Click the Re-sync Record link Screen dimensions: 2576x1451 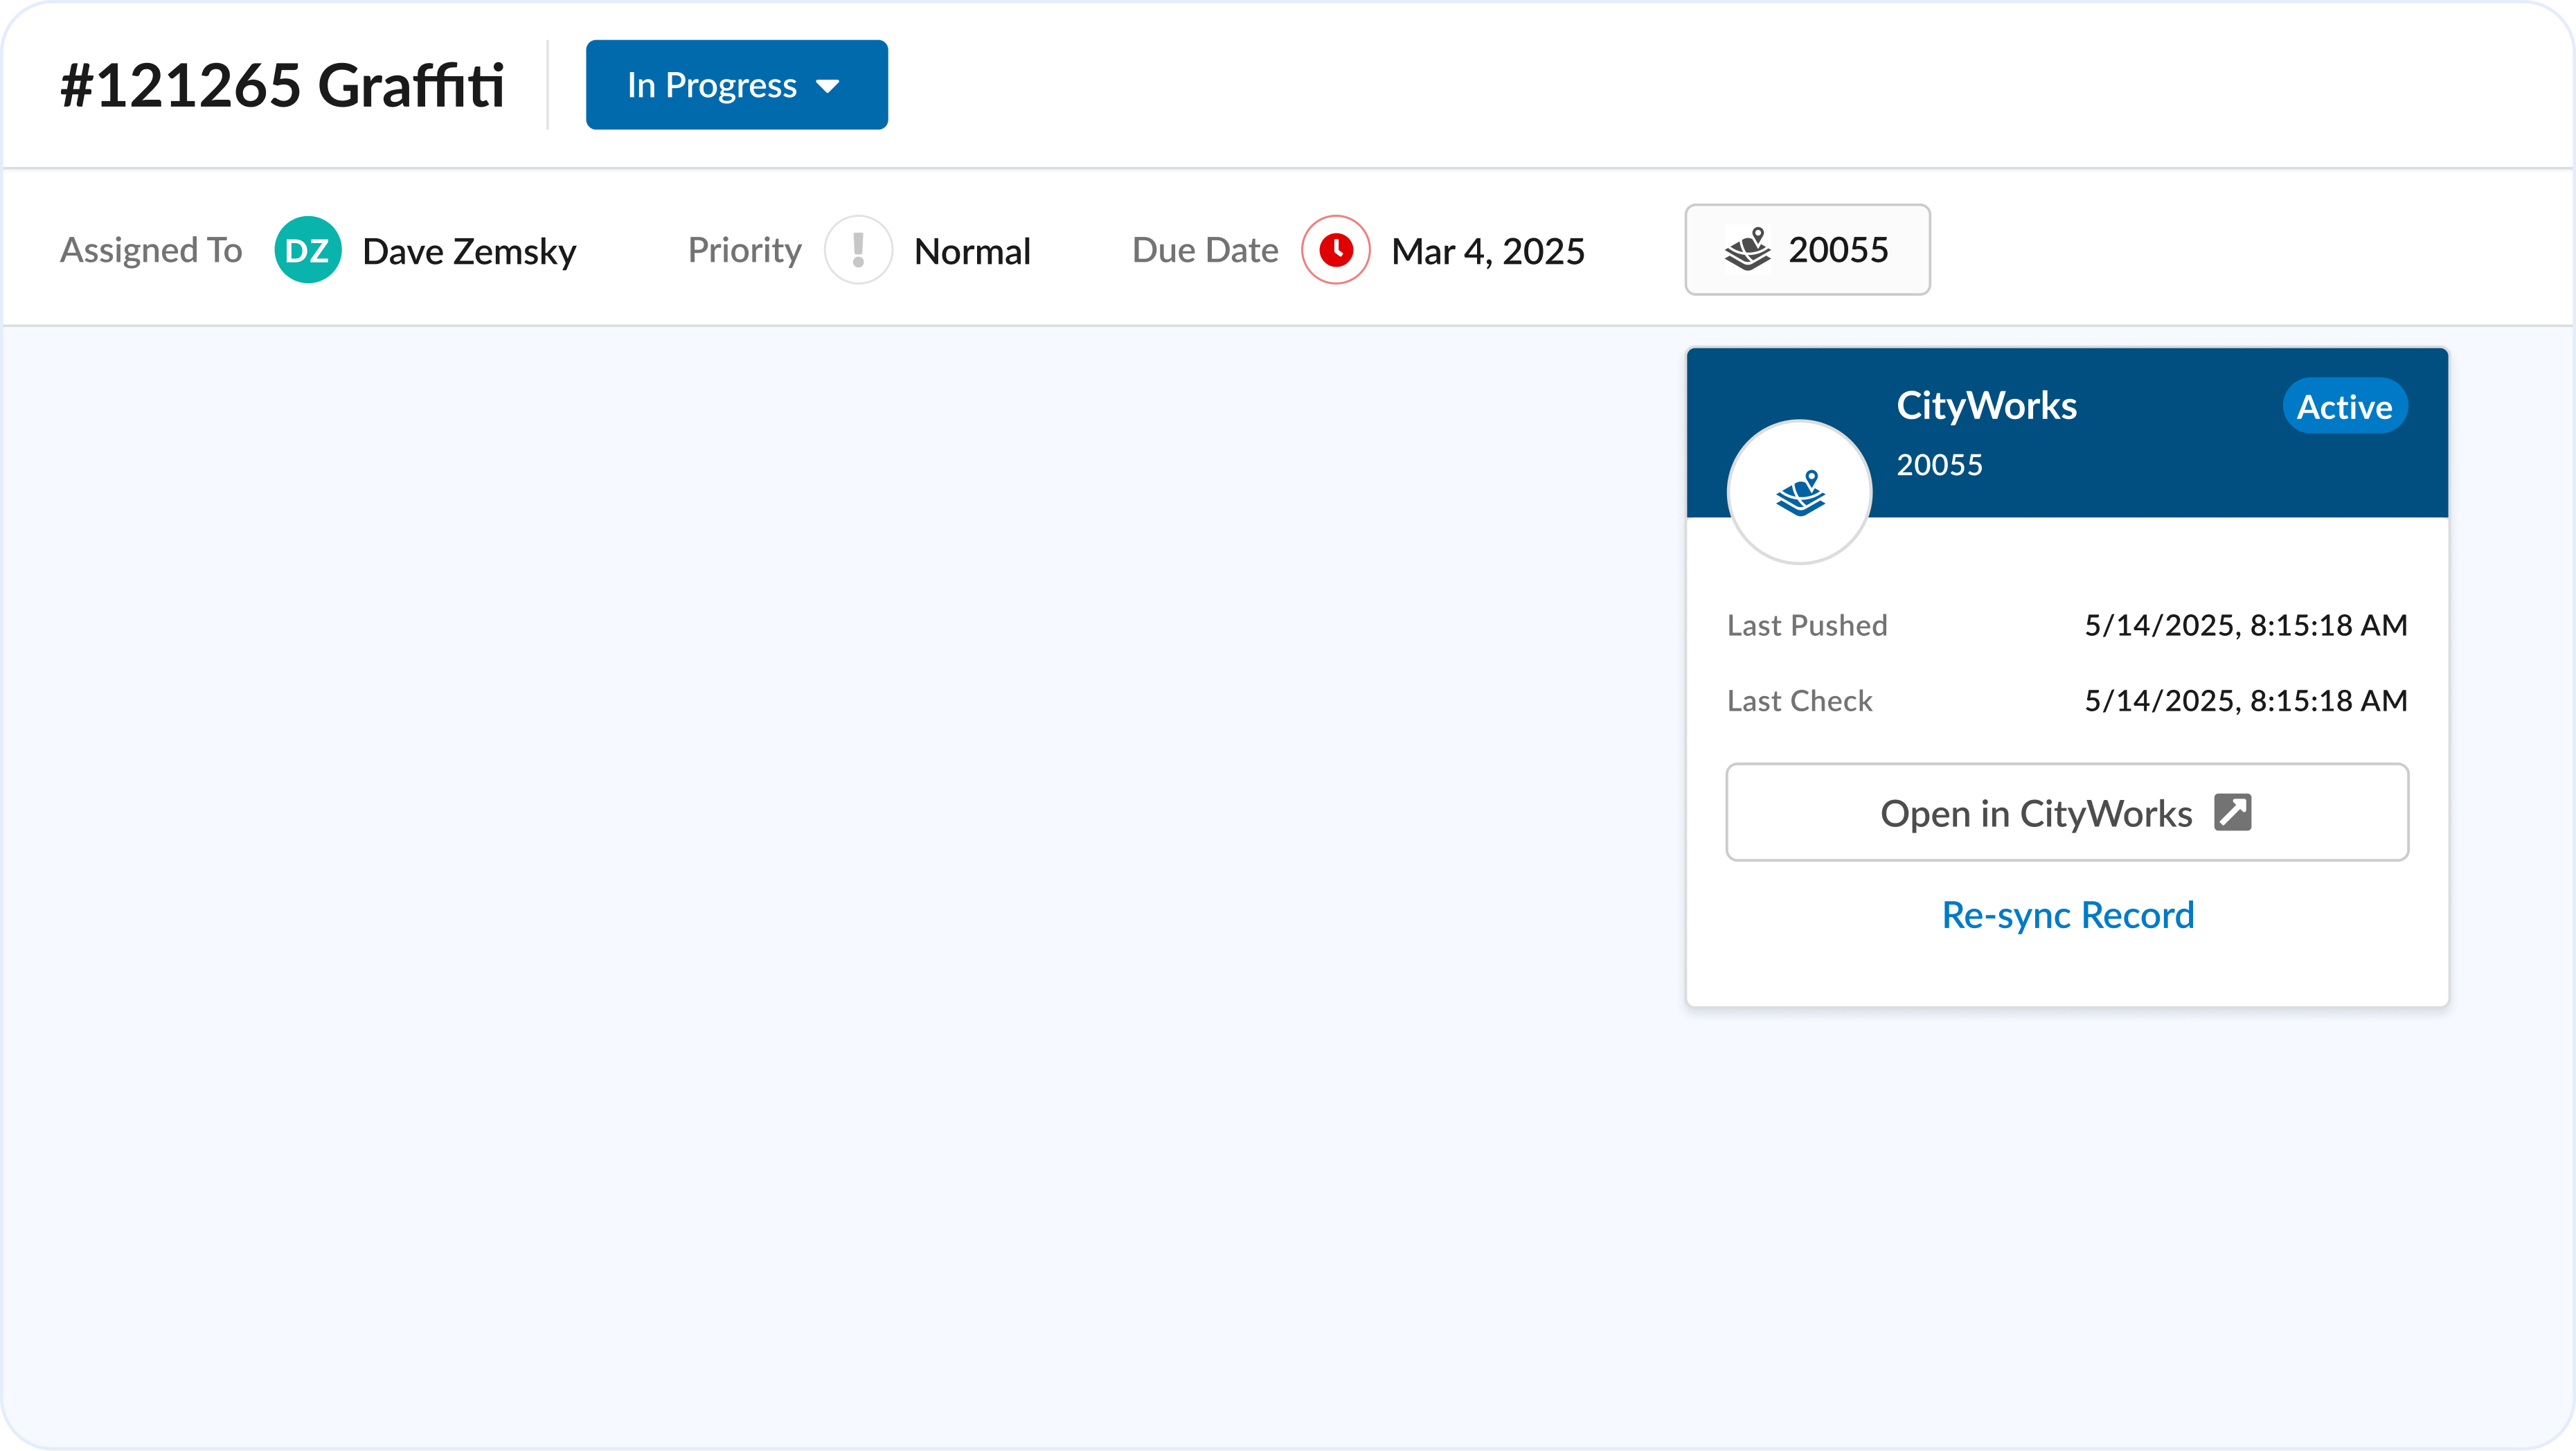click(x=2067, y=915)
